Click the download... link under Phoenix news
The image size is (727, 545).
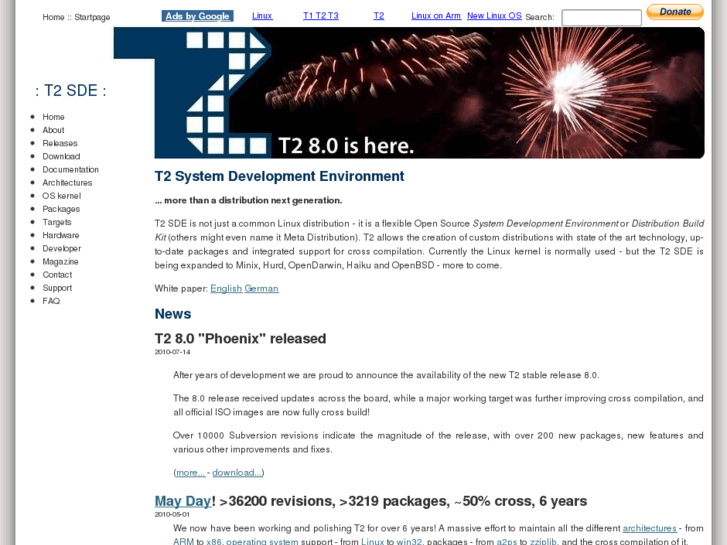pos(237,472)
